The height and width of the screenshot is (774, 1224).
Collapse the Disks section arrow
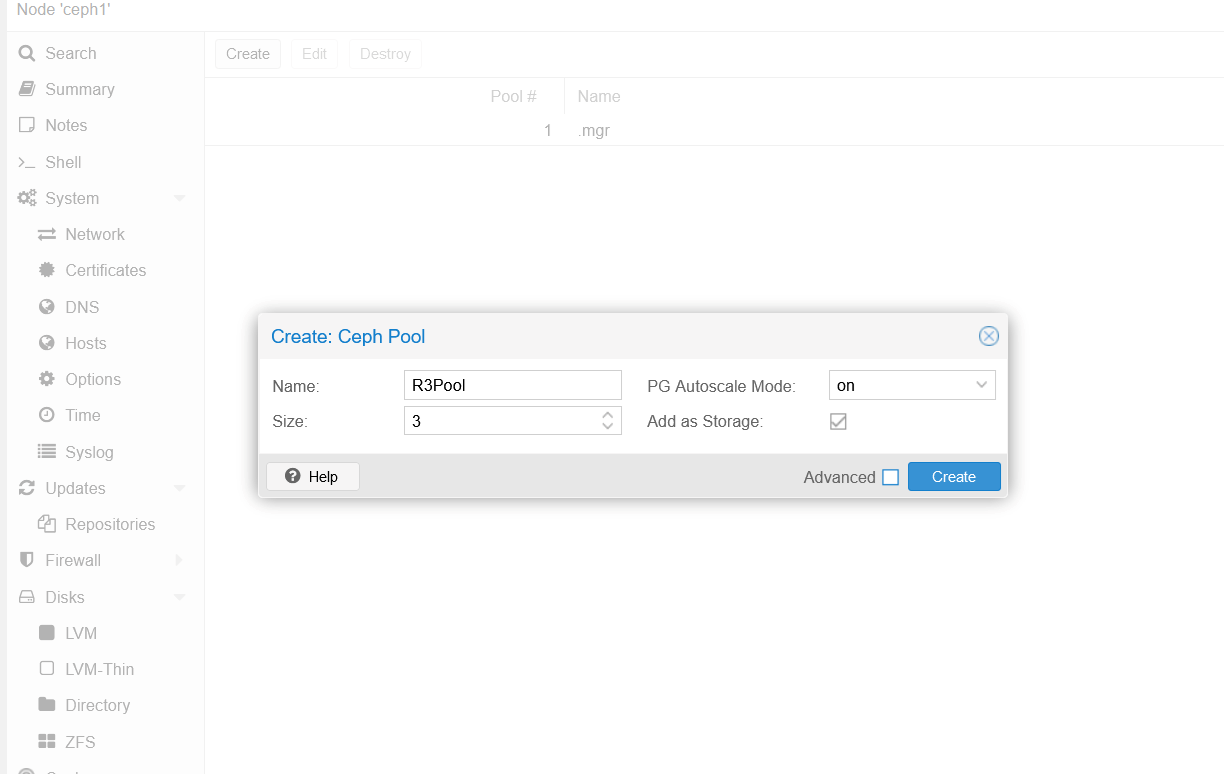coord(180,597)
